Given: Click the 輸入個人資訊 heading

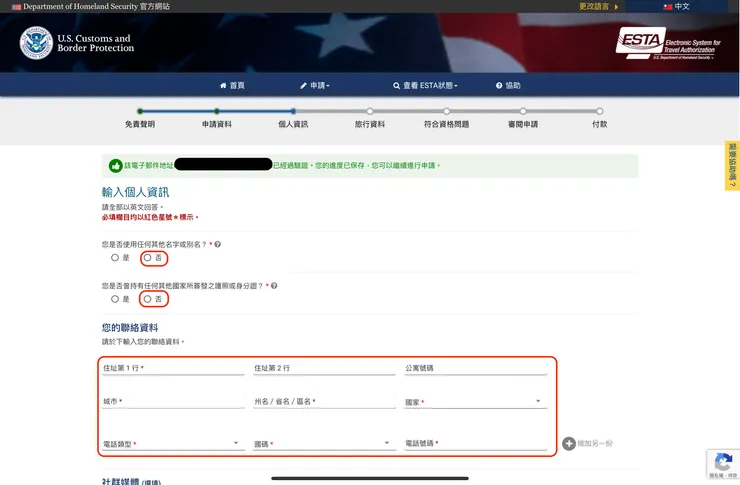Looking at the screenshot, I should click(x=135, y=192).
